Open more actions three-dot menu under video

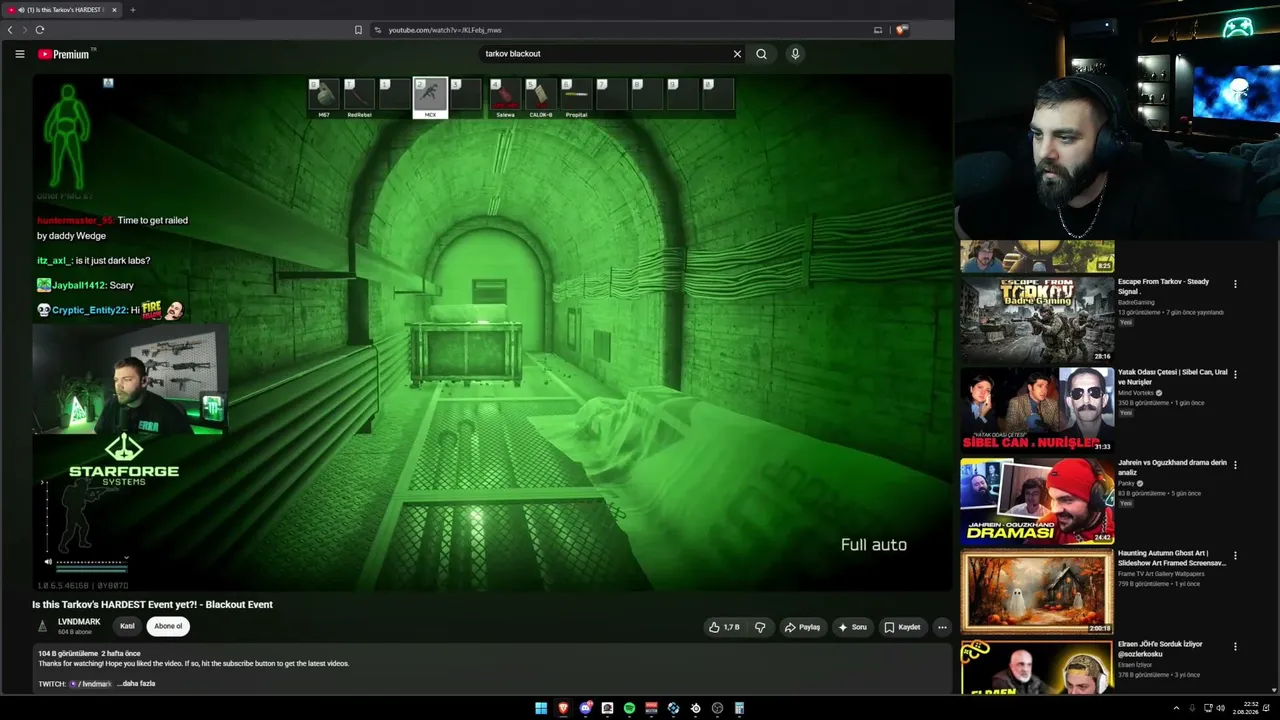coord(942,627)
